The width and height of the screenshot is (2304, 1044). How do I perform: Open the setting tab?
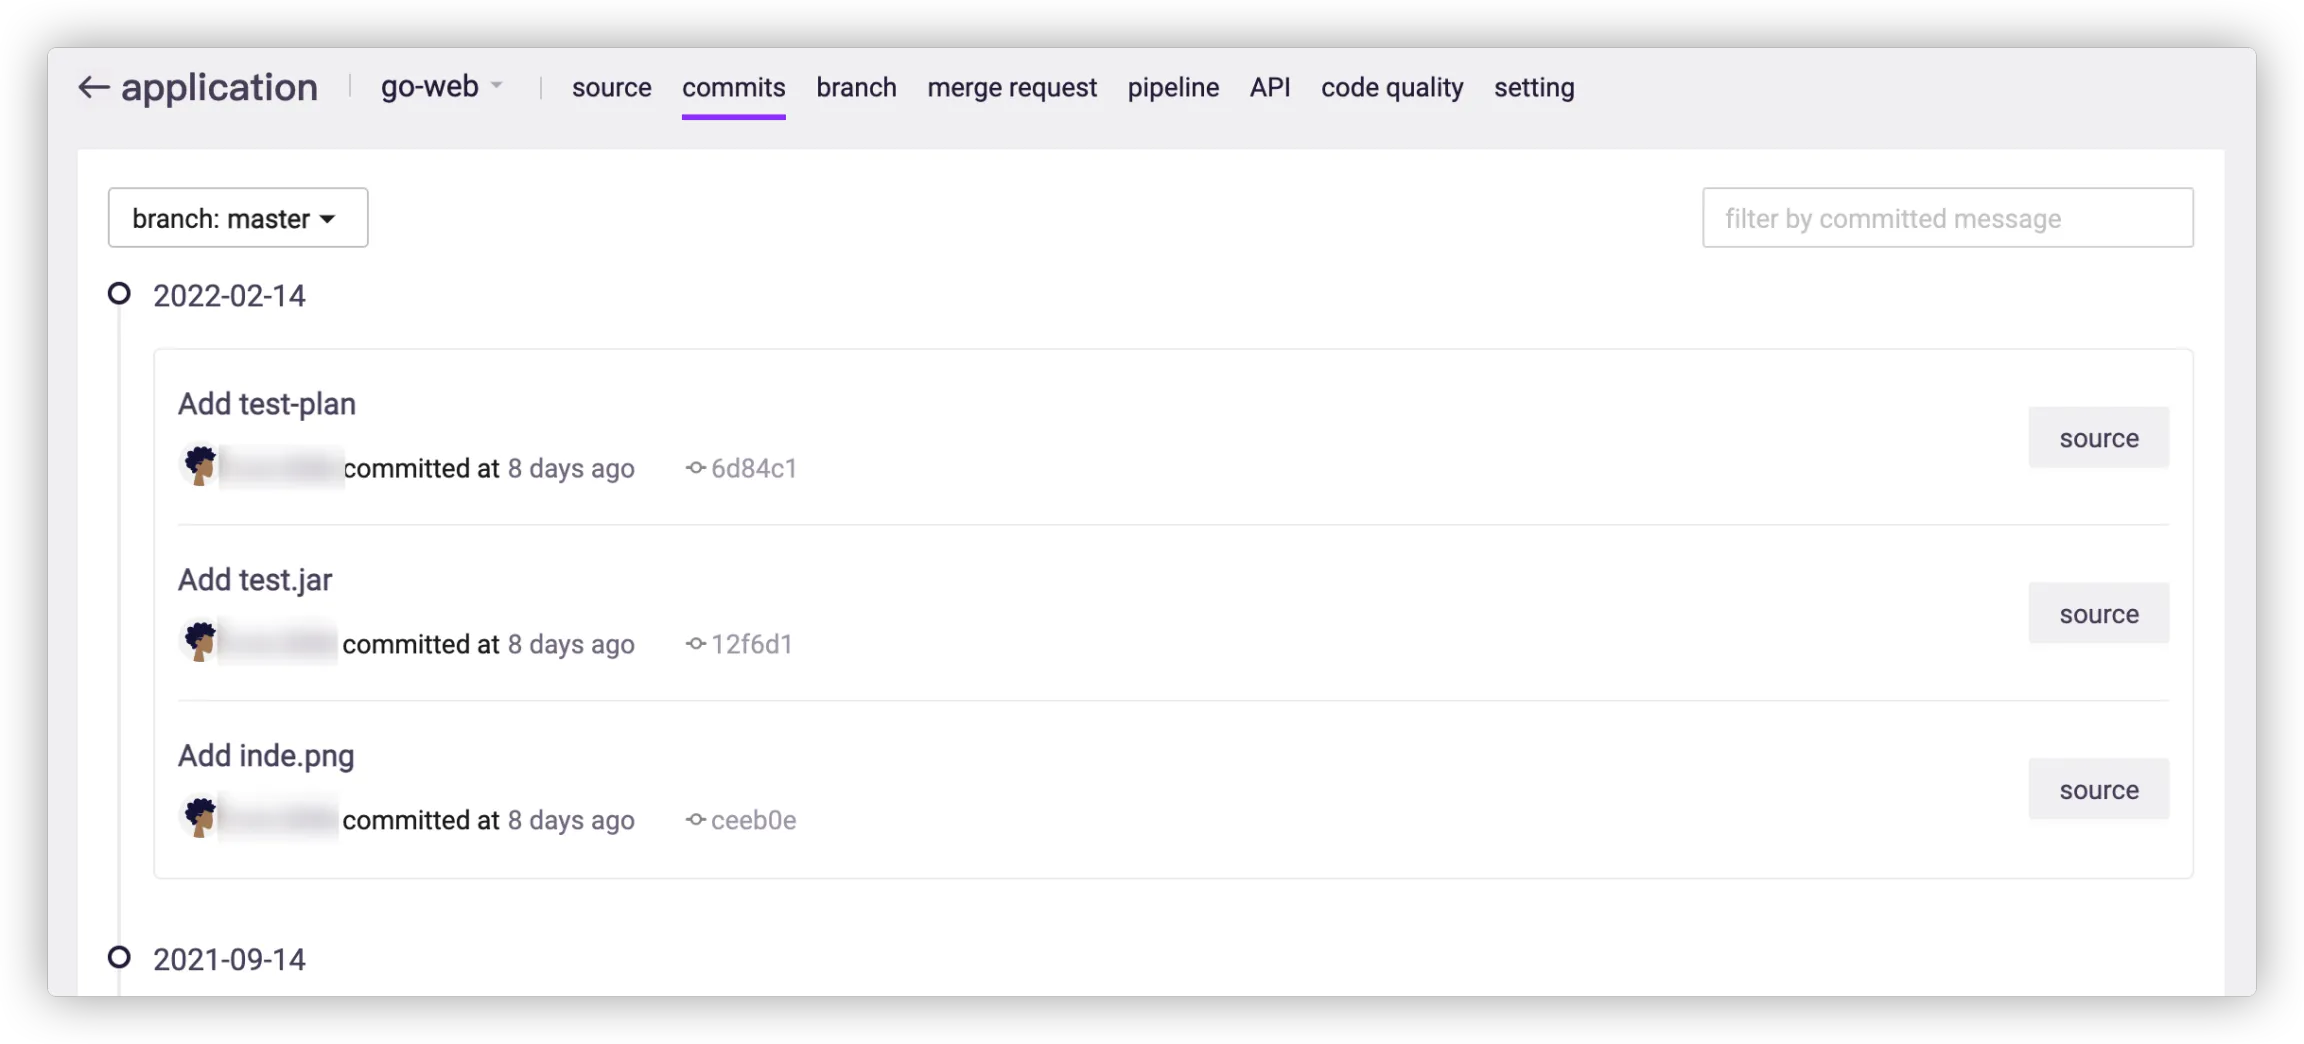(x=1534, y=88)
